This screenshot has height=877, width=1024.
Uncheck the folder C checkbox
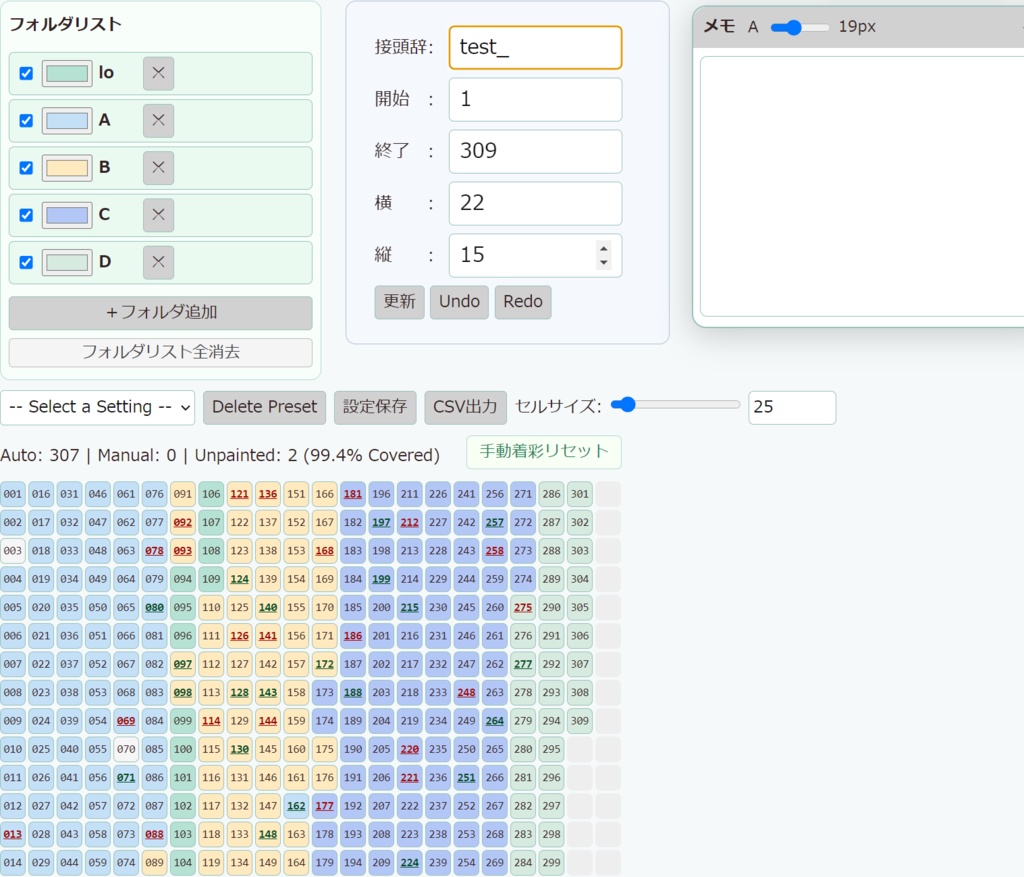pos(26,215)
